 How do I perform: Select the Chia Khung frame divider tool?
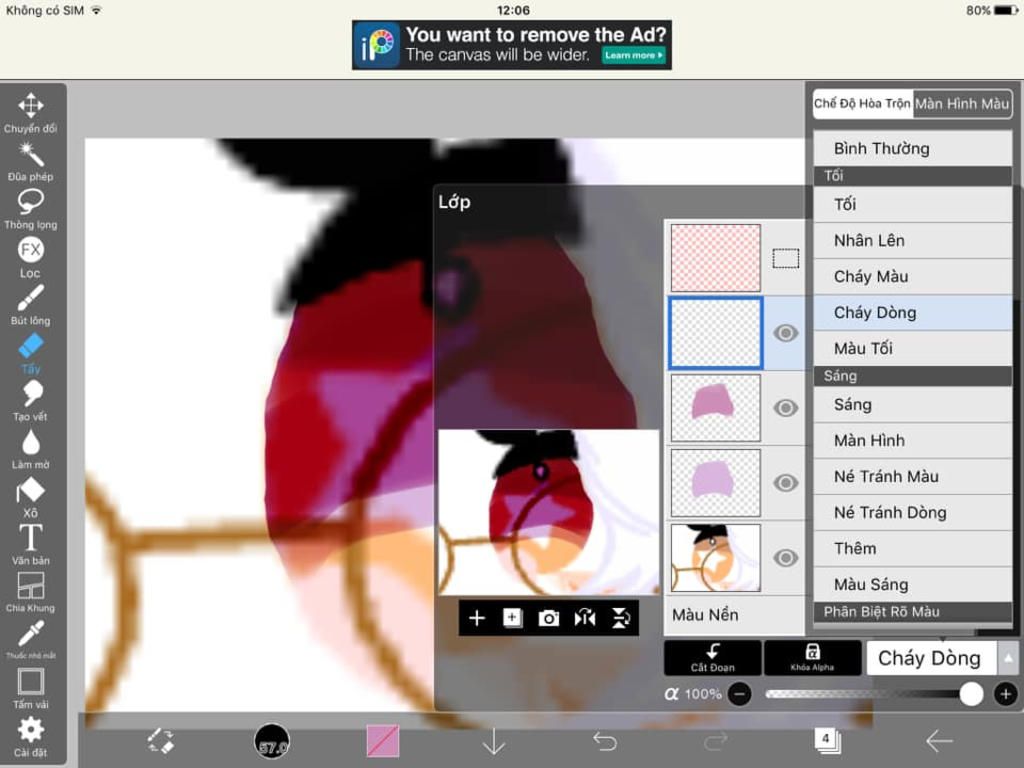pos(31,592)
